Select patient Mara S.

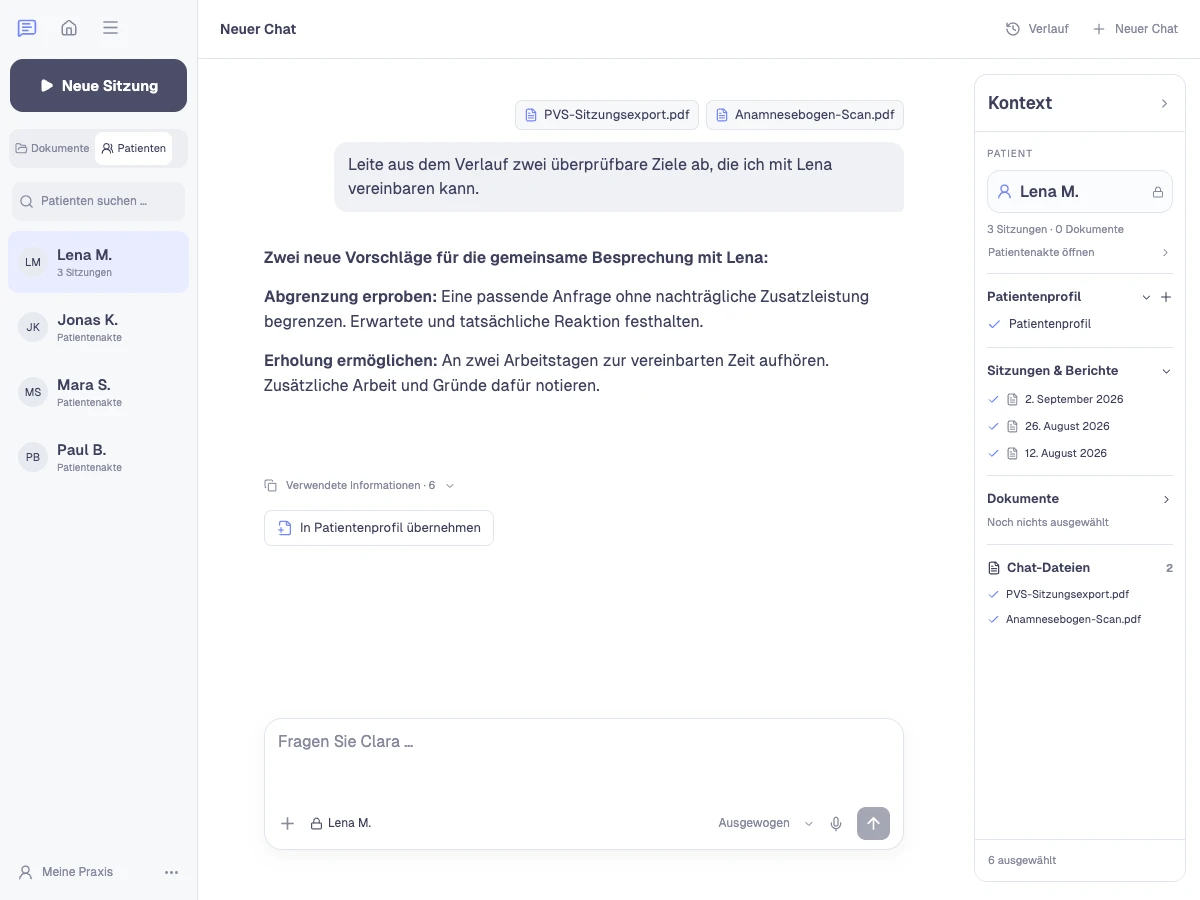(98, 392)
